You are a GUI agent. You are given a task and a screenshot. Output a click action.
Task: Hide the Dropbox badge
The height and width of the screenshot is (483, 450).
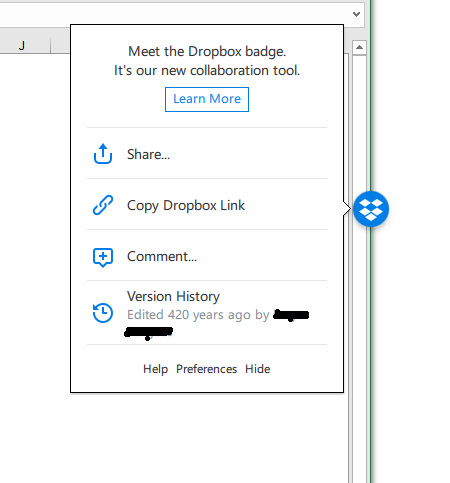point(257,369)
